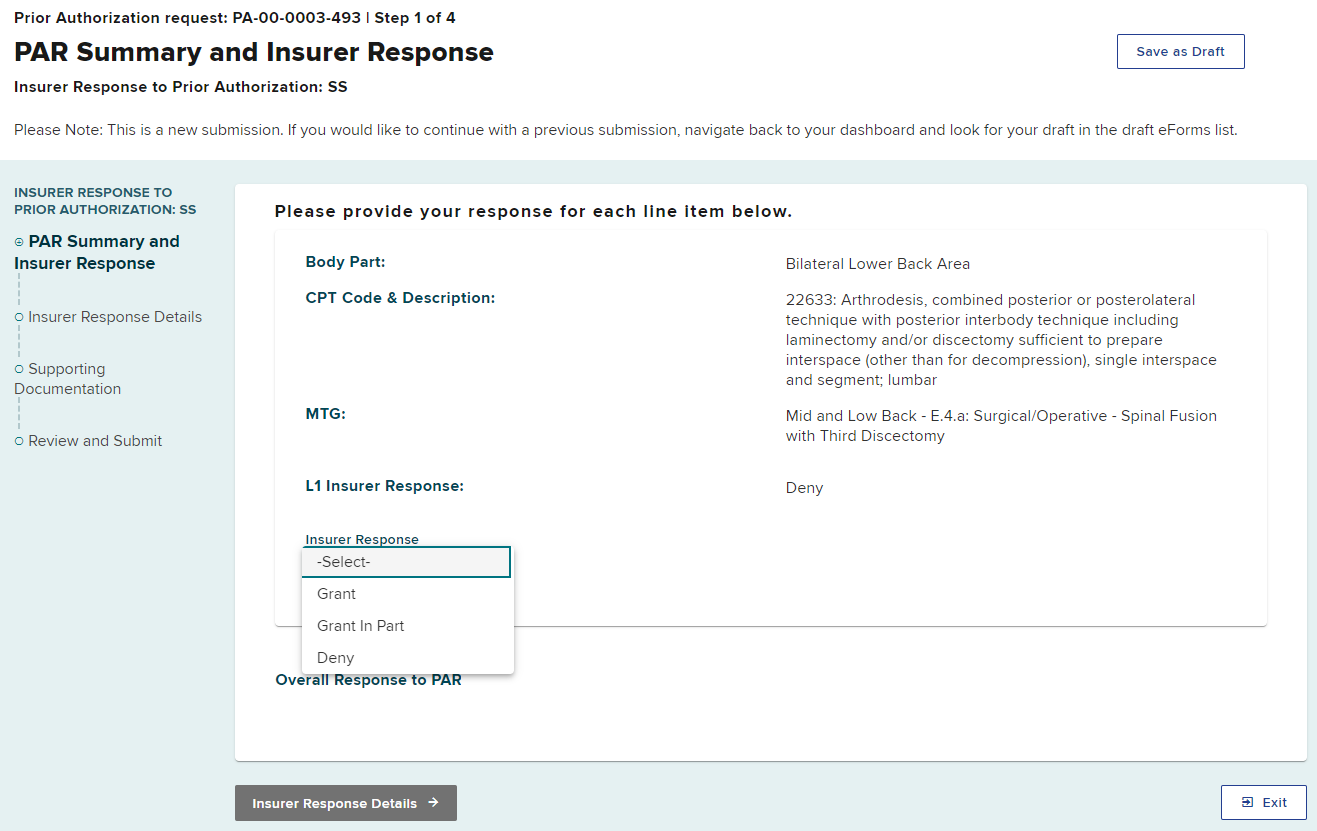Click circle icon beside PAR Summary step
Image resolution: width=1317 pixels, height=831 pixels.
point(19,242)
